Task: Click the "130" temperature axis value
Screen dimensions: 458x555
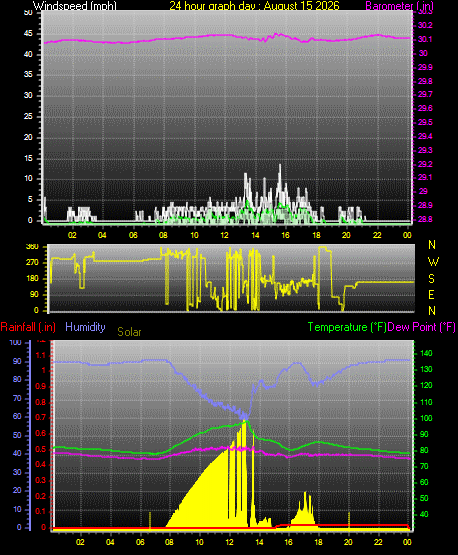Action: (426, 369)
